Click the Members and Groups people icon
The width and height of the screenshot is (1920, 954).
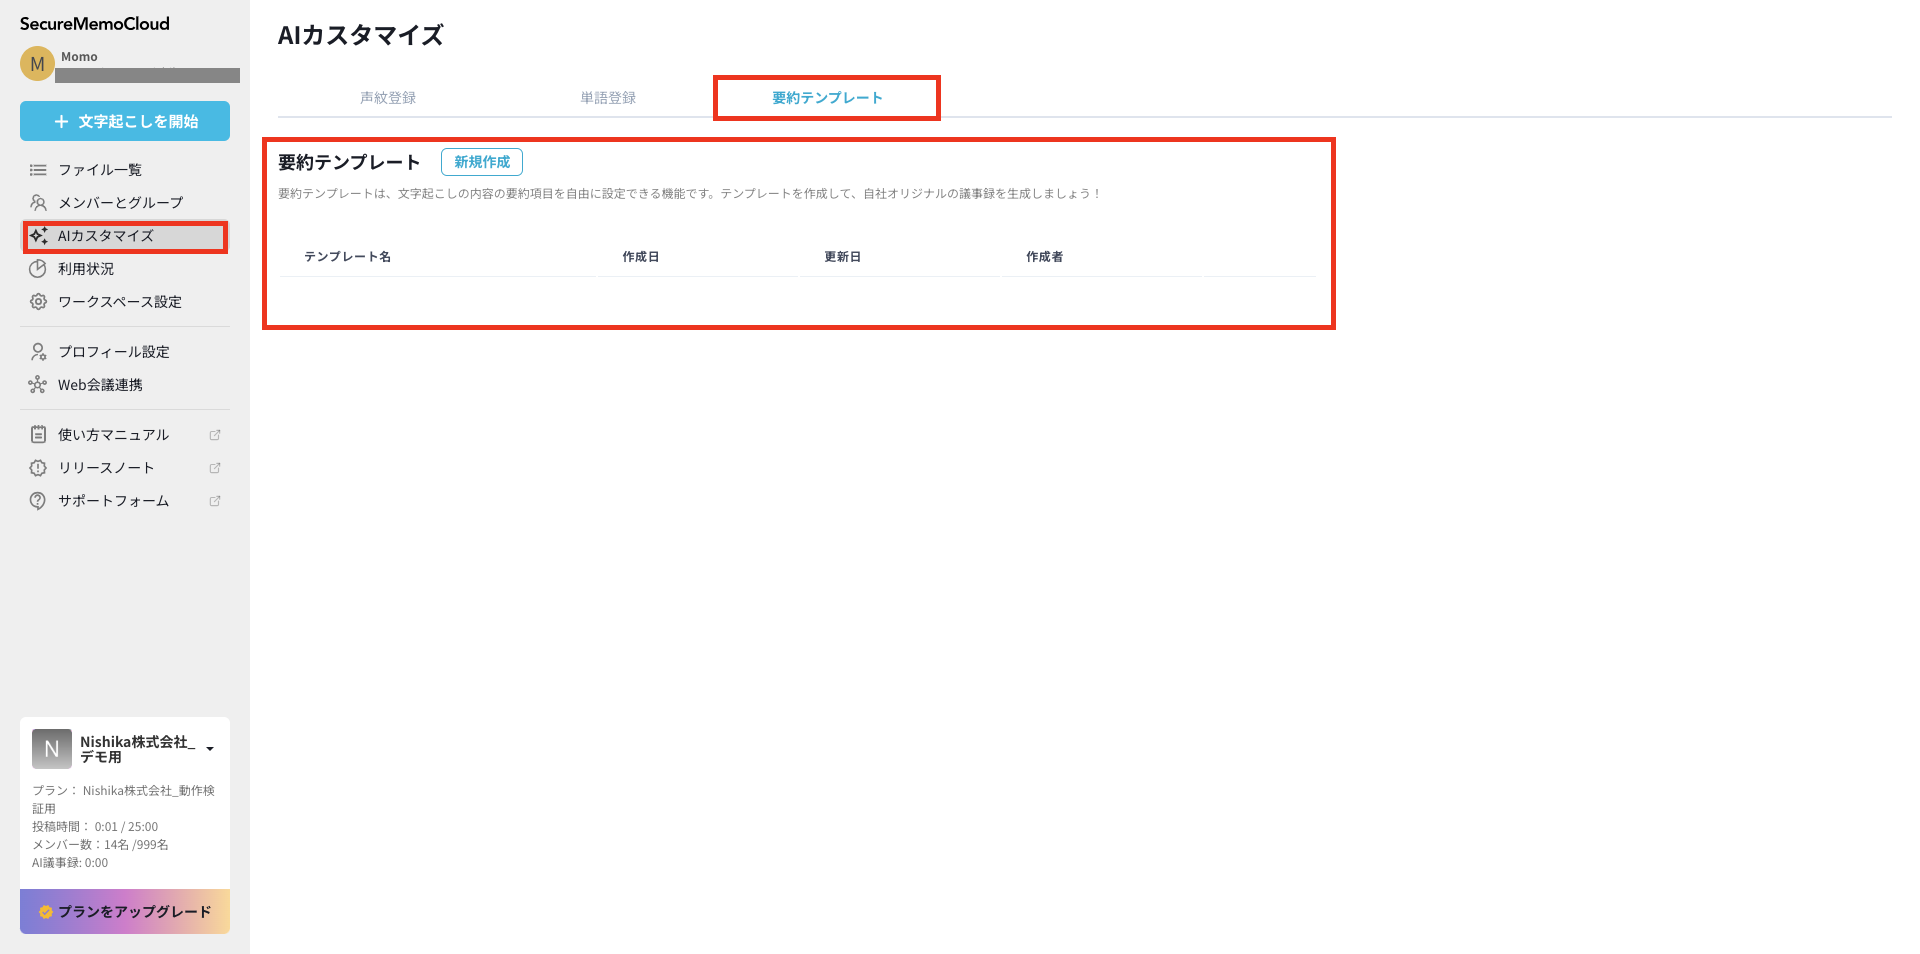(38, 203)
